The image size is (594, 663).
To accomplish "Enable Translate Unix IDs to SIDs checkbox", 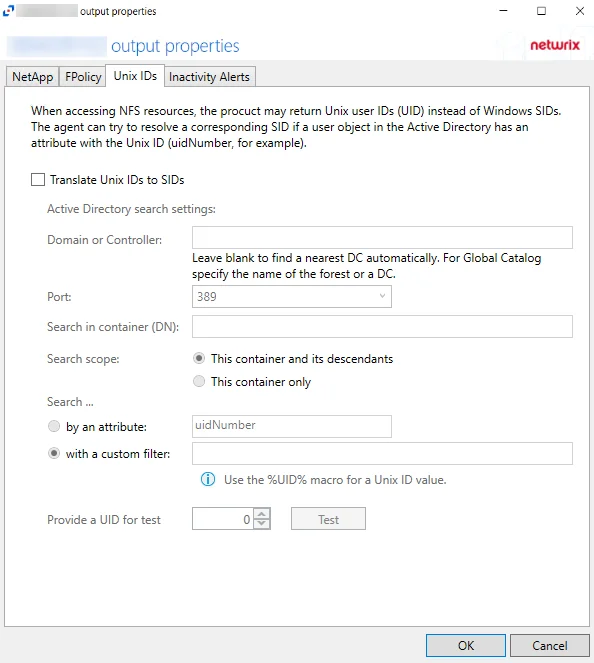I will pyautogui.click(x=38, y=180).
